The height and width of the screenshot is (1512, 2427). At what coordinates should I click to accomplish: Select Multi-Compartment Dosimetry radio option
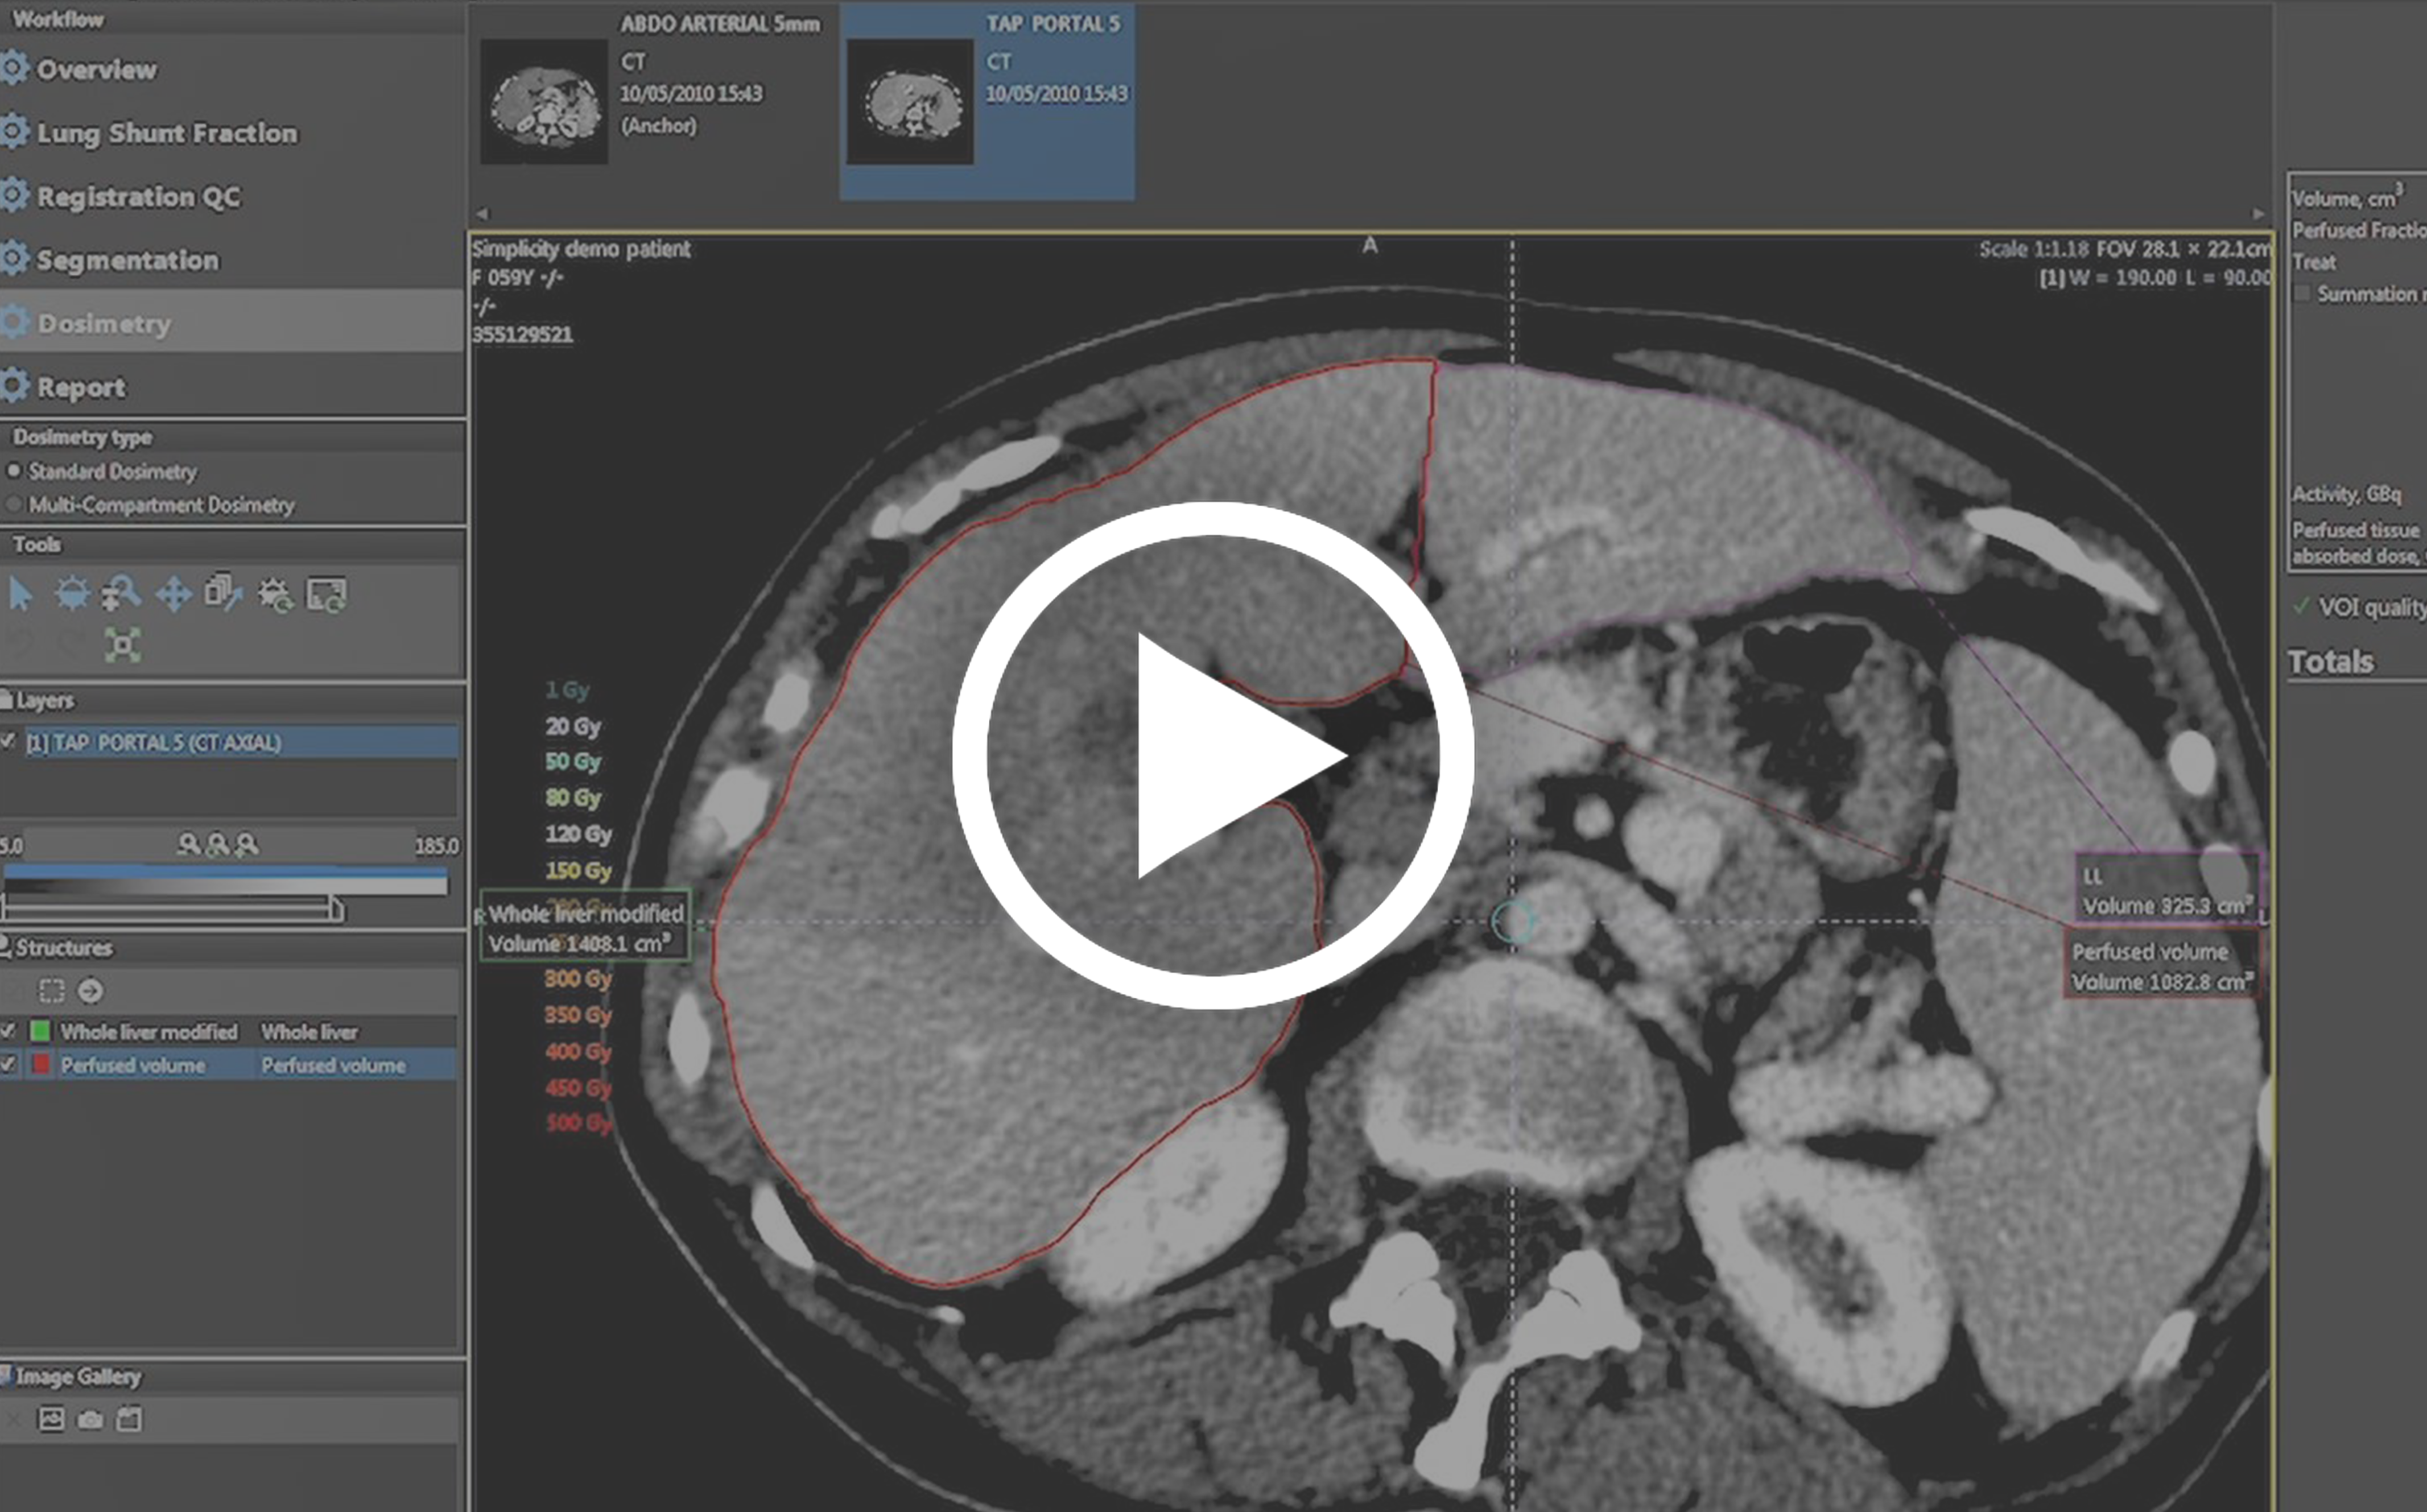click(x=14, y=505)
